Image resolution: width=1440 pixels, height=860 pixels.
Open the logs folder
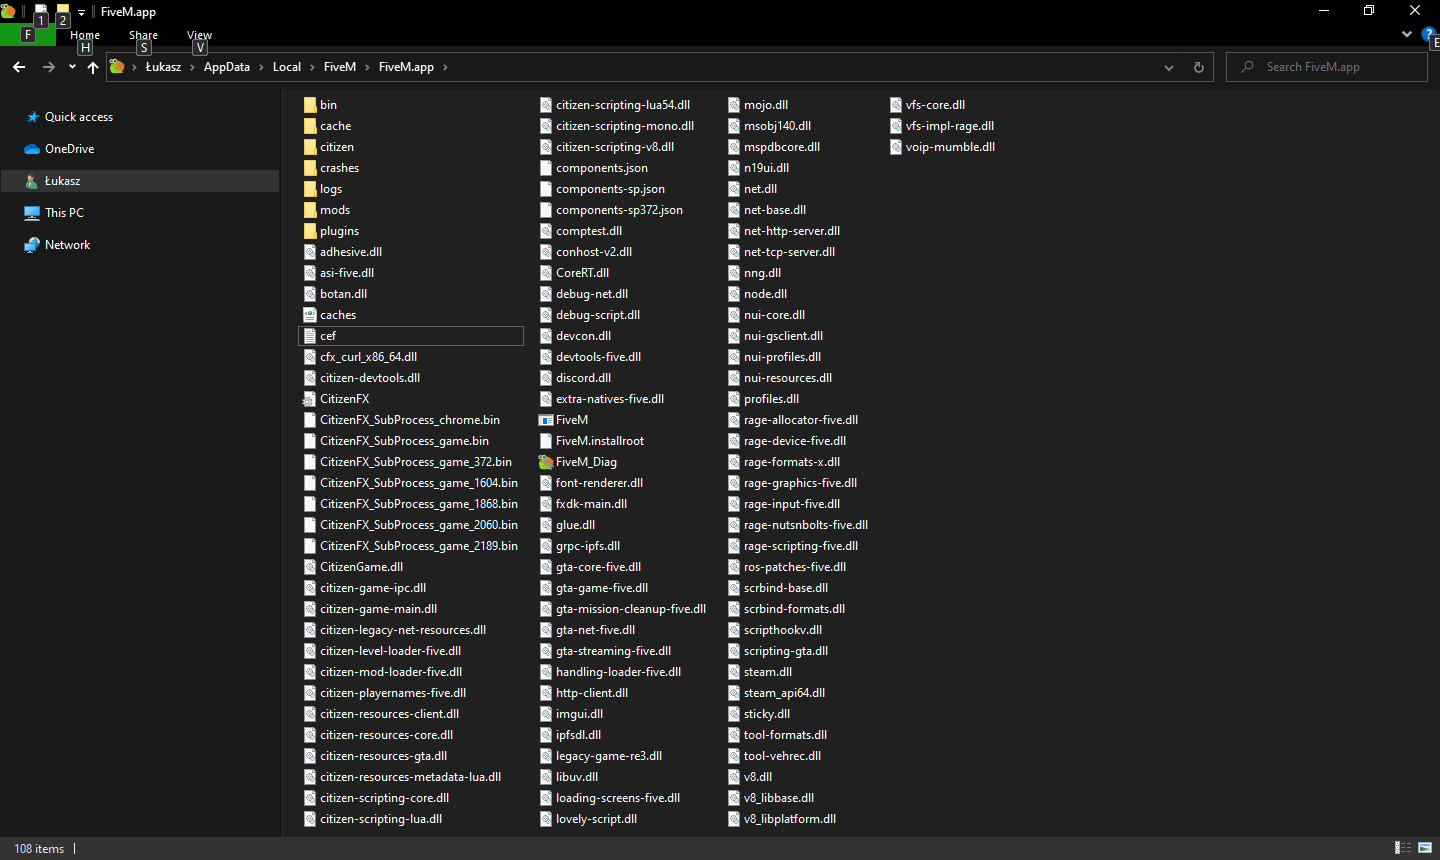323,189
